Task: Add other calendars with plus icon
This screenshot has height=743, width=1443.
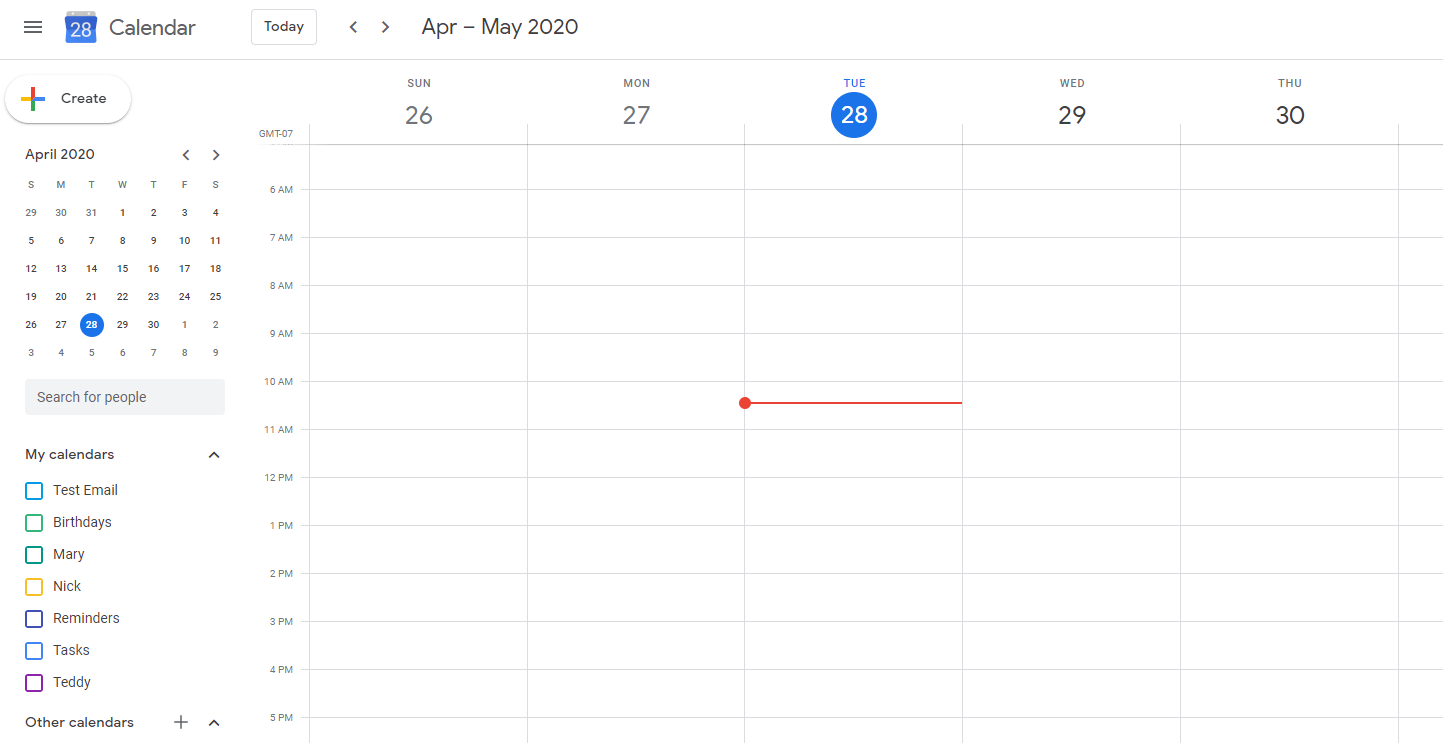Action: (181, 722)
